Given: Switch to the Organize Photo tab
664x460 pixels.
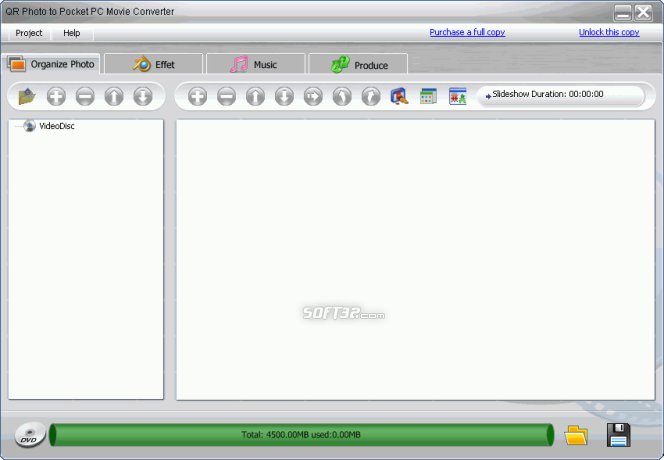Looking at the screenshot, I should point(51,64).
